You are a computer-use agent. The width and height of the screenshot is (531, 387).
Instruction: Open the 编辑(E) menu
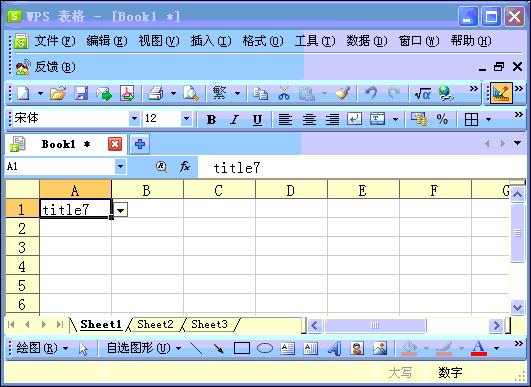click(107, 41)
